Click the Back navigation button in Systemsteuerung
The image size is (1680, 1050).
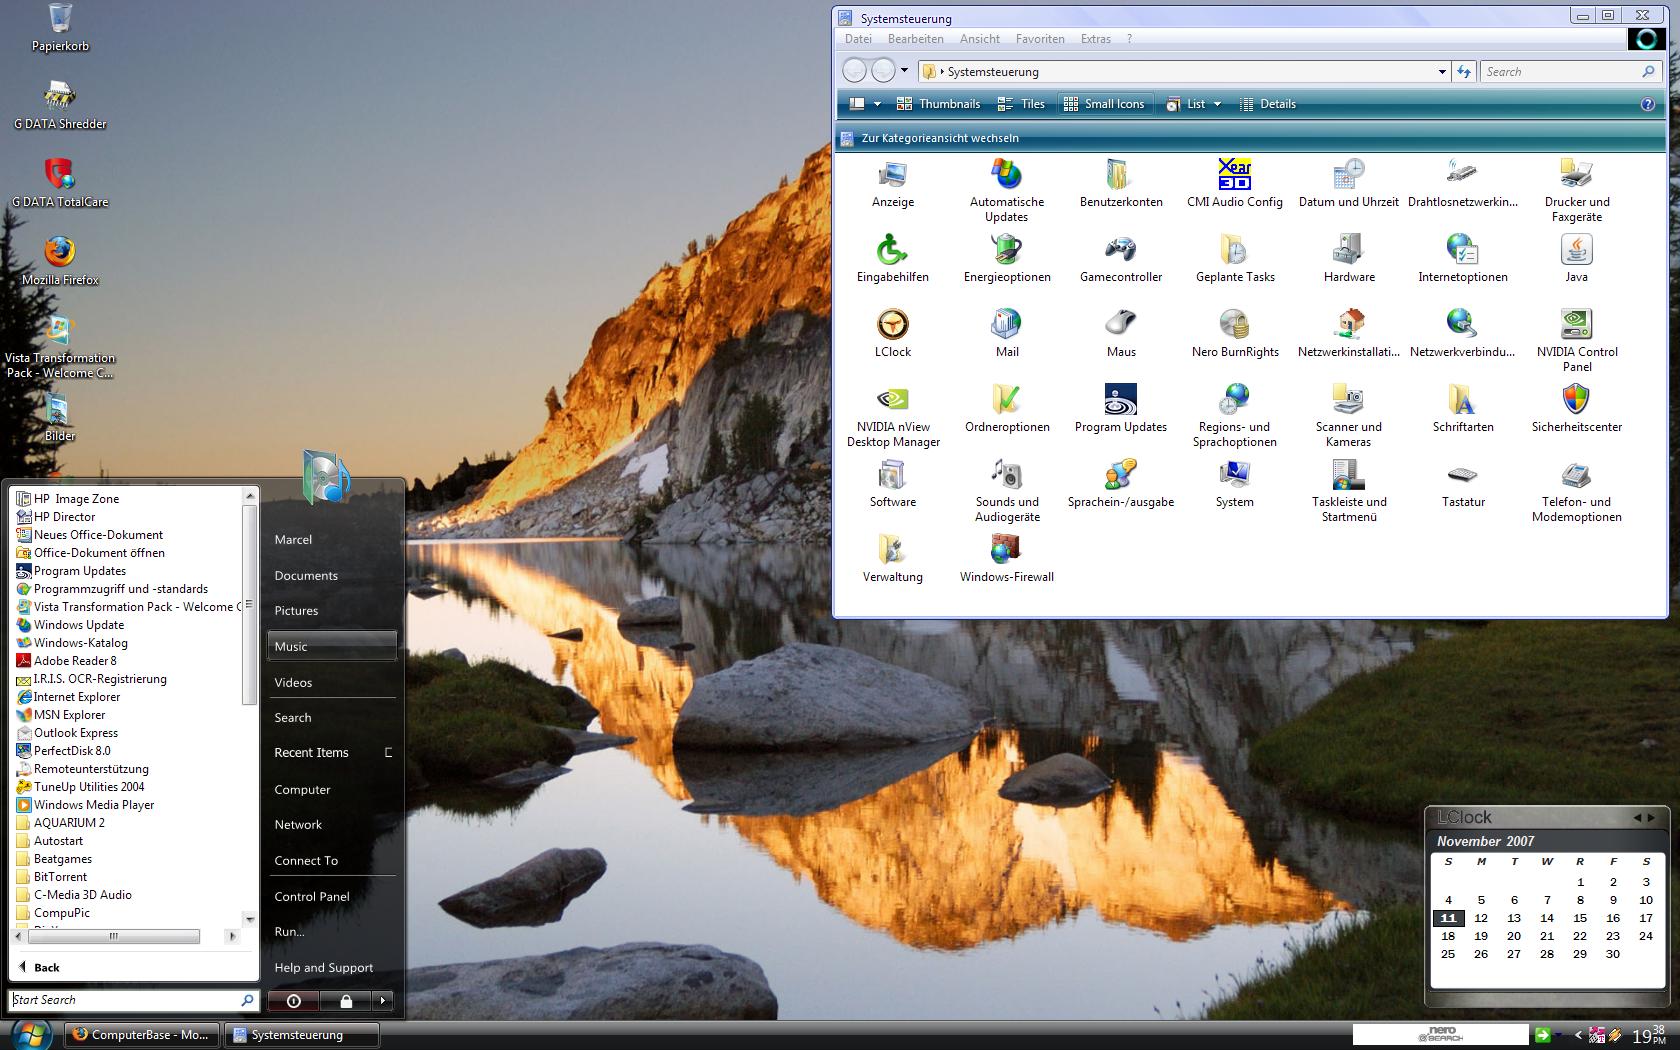(854, 71)
